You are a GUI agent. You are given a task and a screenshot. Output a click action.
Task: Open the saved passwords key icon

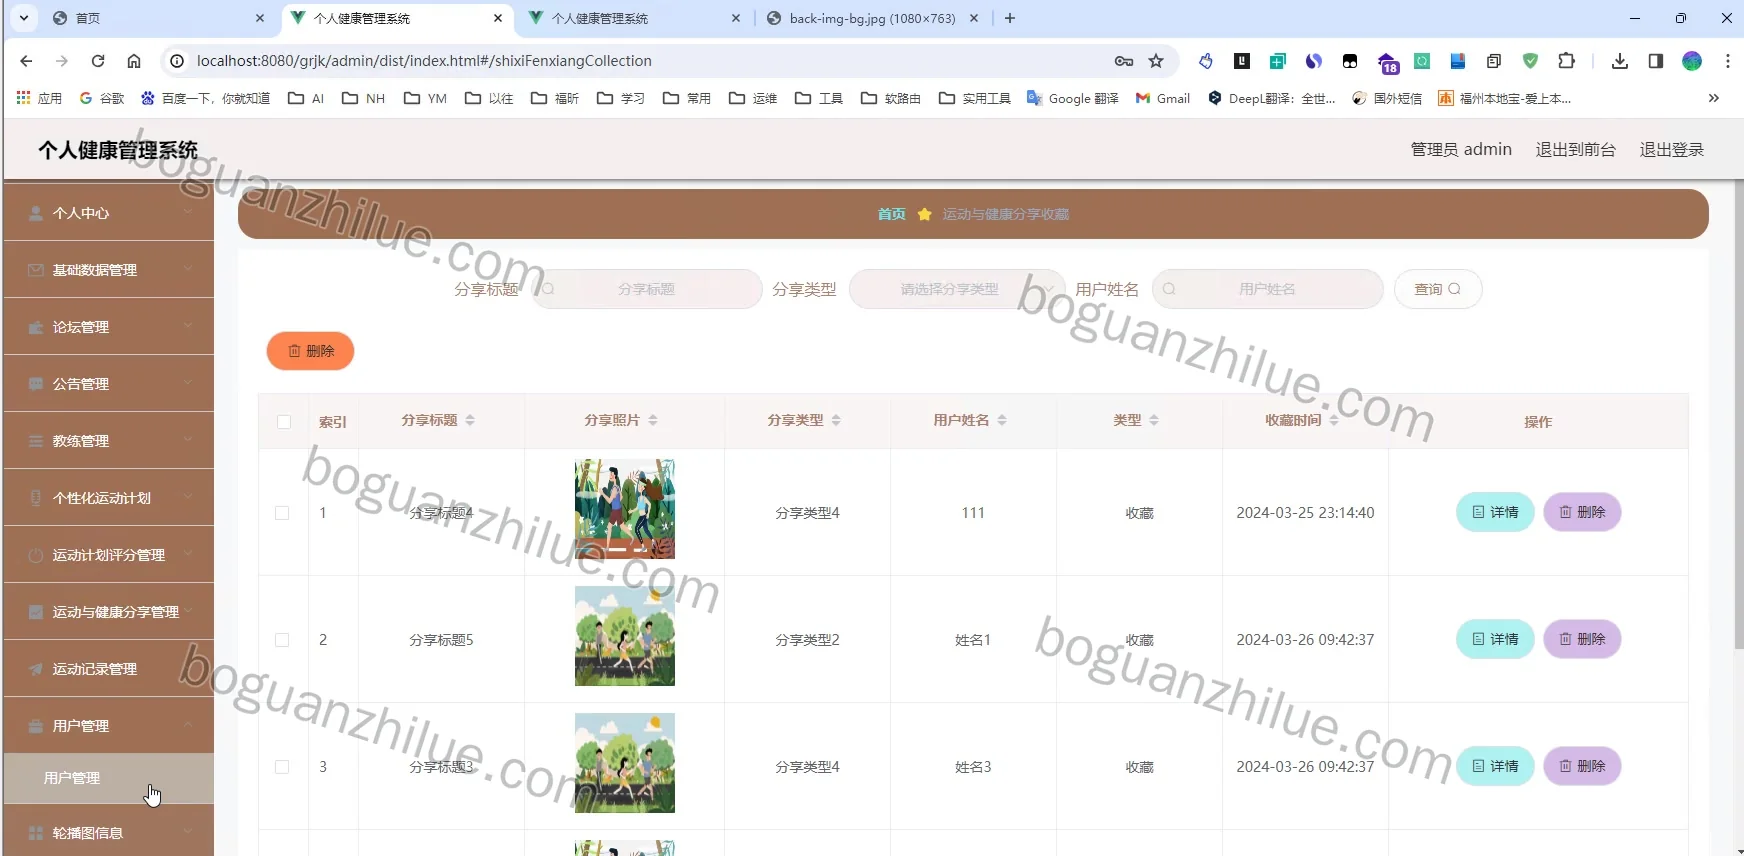1124,61
